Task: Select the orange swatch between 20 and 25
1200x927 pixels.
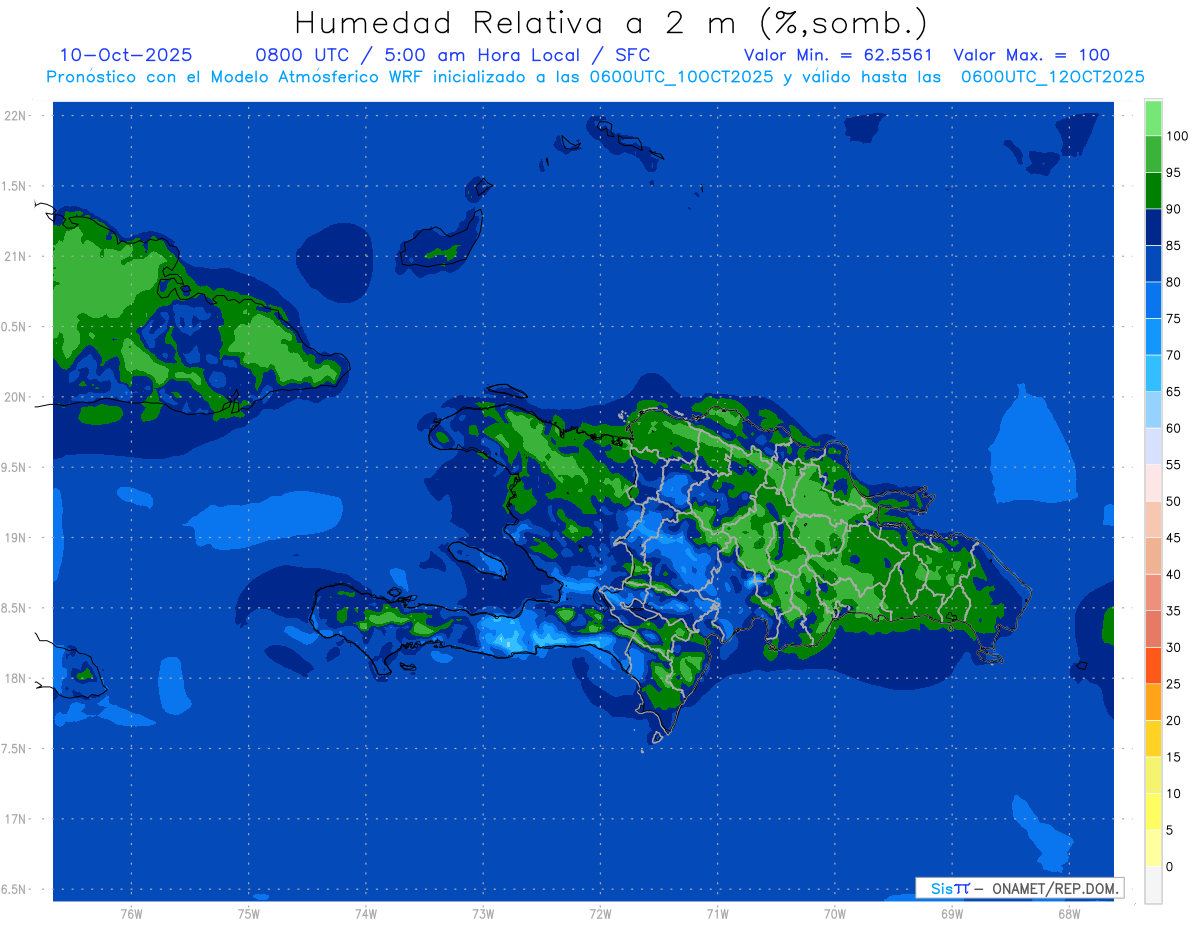Action: [x=1153, y=702]
